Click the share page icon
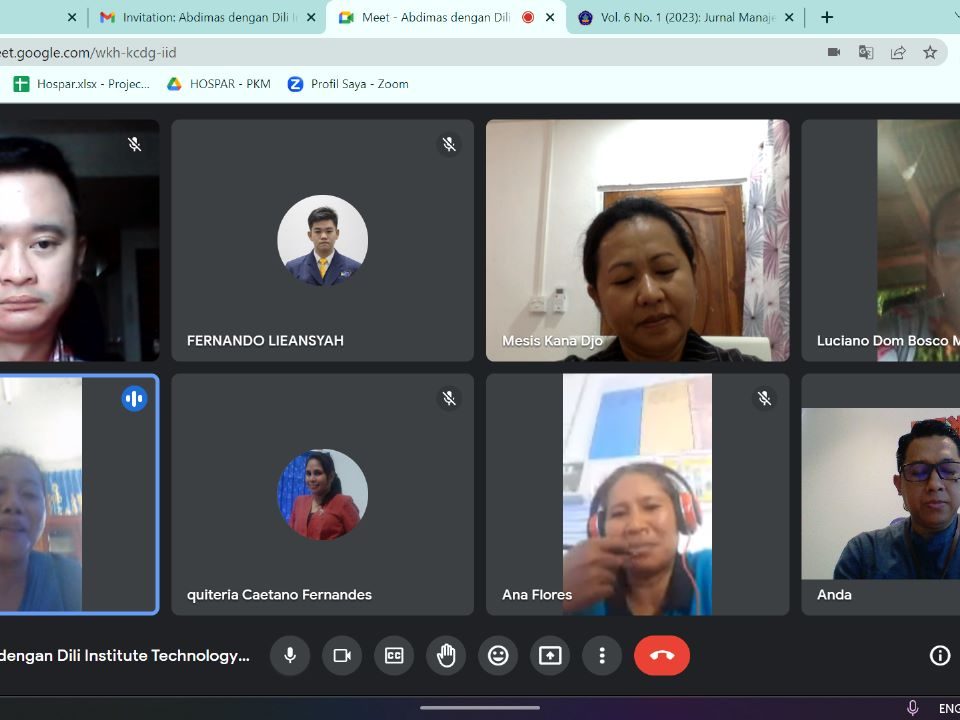This screenshot has width=960, height=720. pyautogui.click(x=898, y=52)
